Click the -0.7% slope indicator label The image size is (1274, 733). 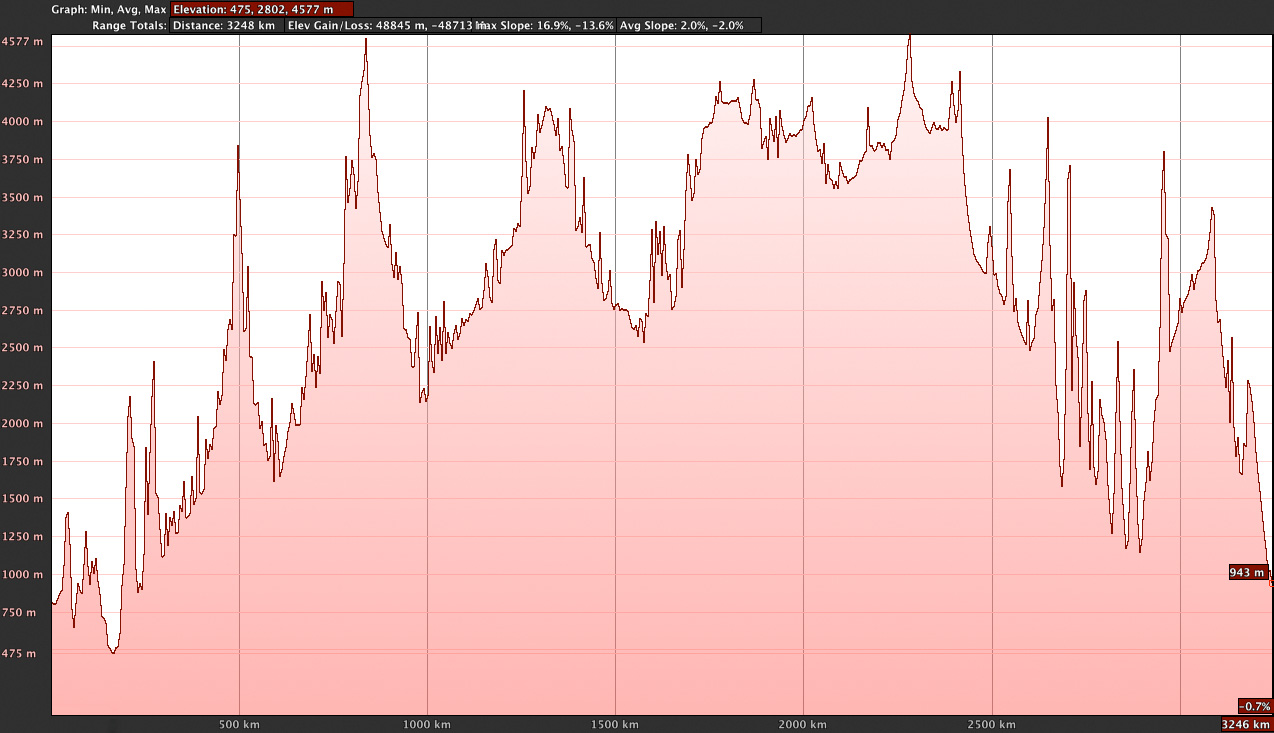pyautogui.click(x=1254, y=705)
